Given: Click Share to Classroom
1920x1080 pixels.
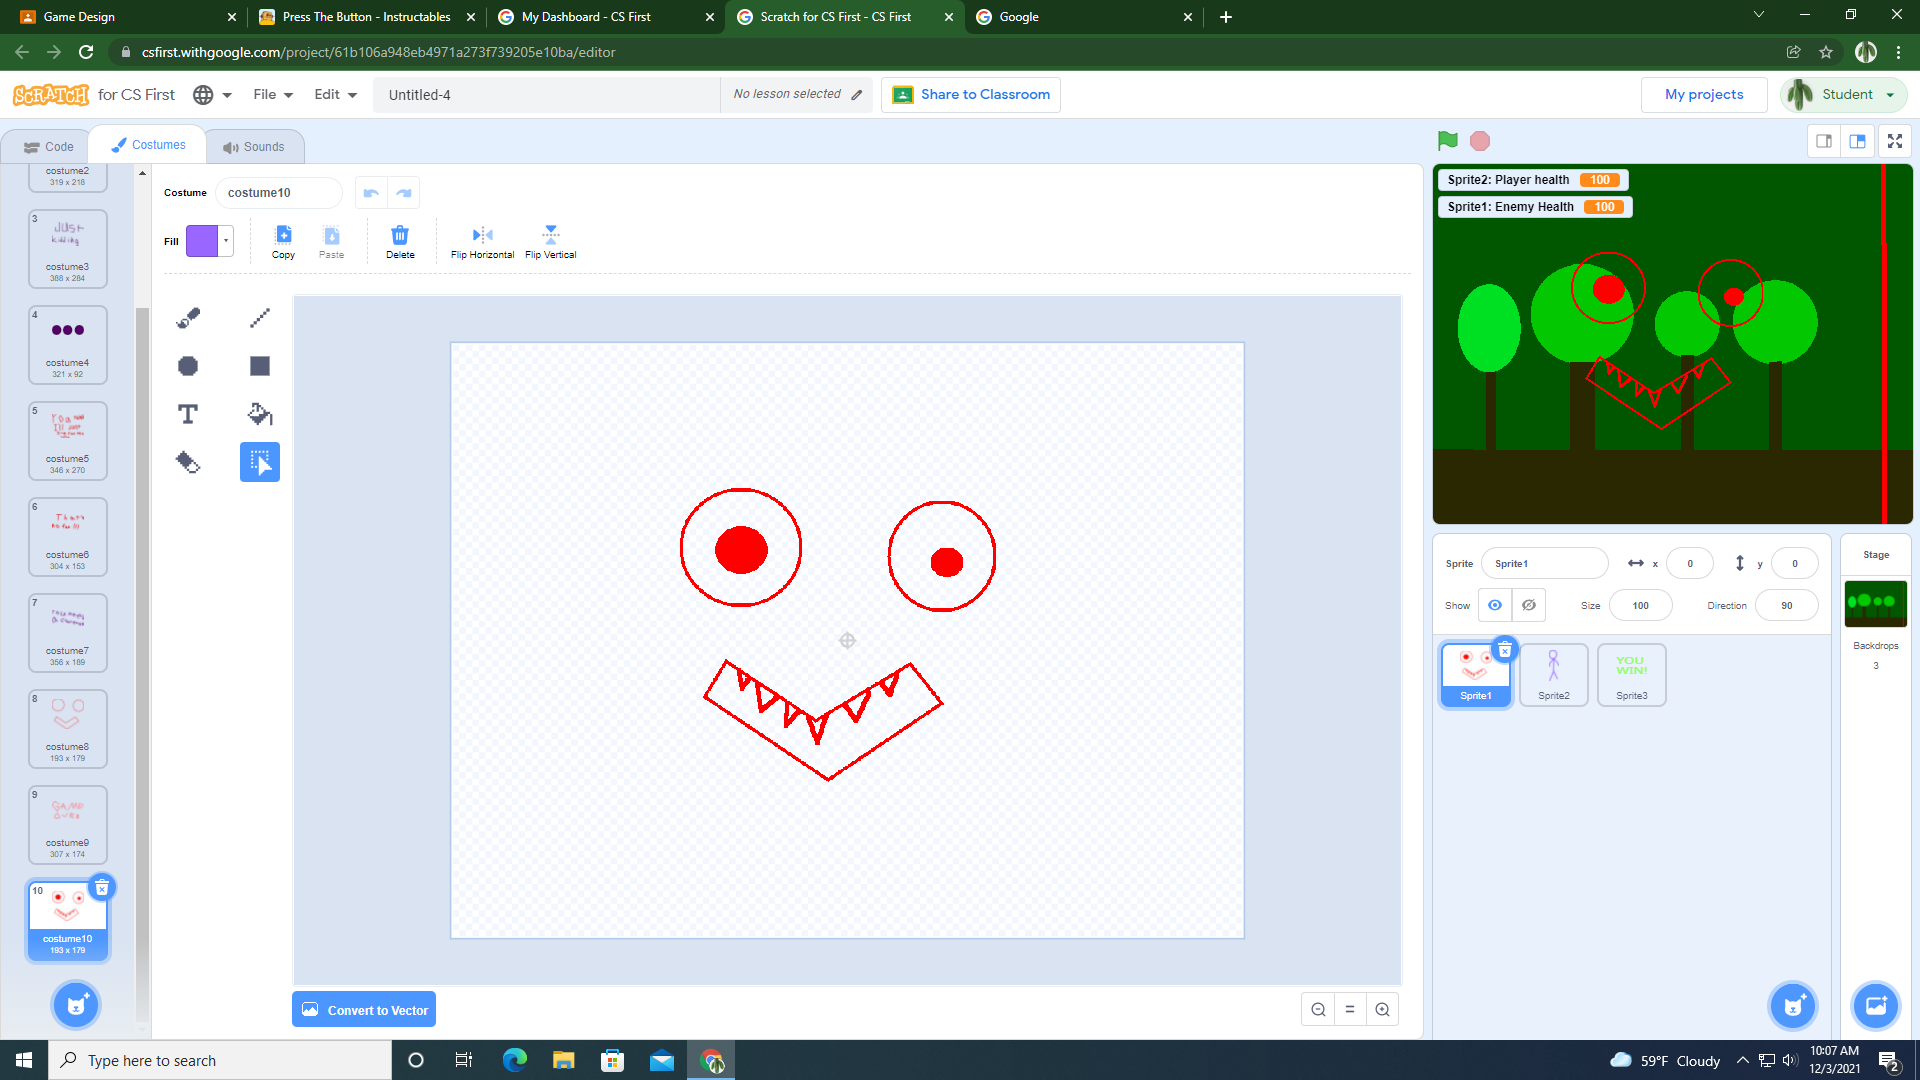Looking at the screenshot, I should (969, 94).
